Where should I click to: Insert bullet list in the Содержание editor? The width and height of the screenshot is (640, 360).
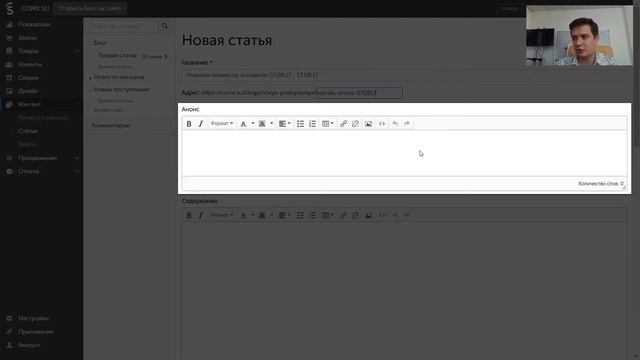300,215
